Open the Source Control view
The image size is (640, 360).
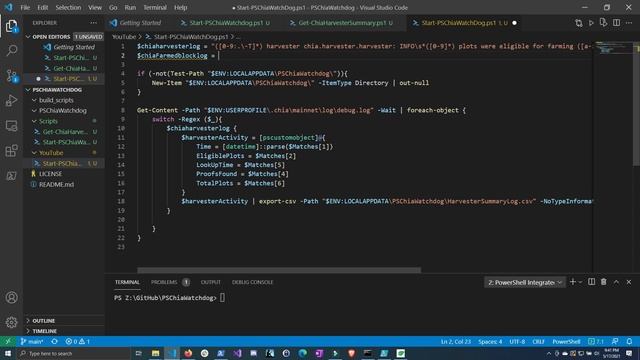(11, 76)
